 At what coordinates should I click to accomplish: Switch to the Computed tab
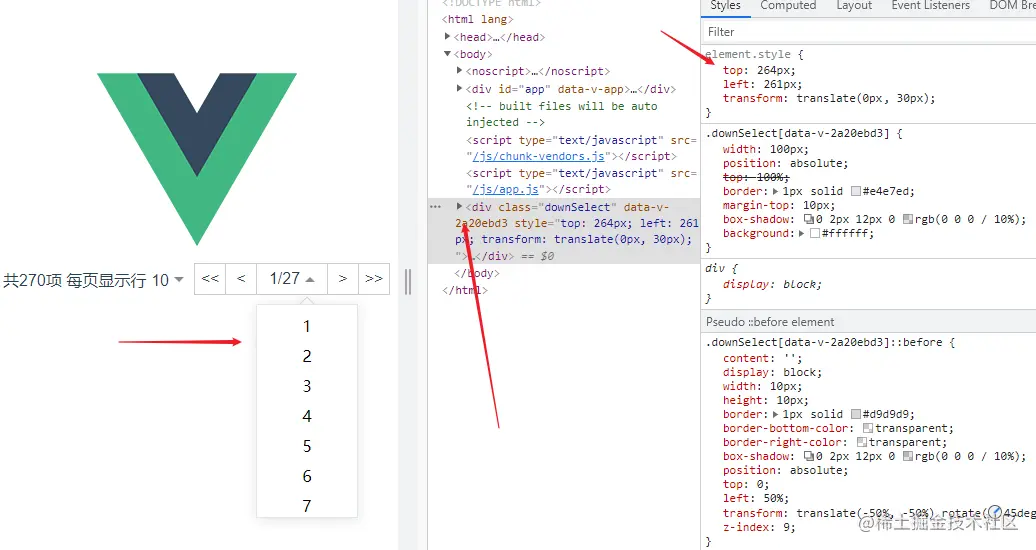788,5
